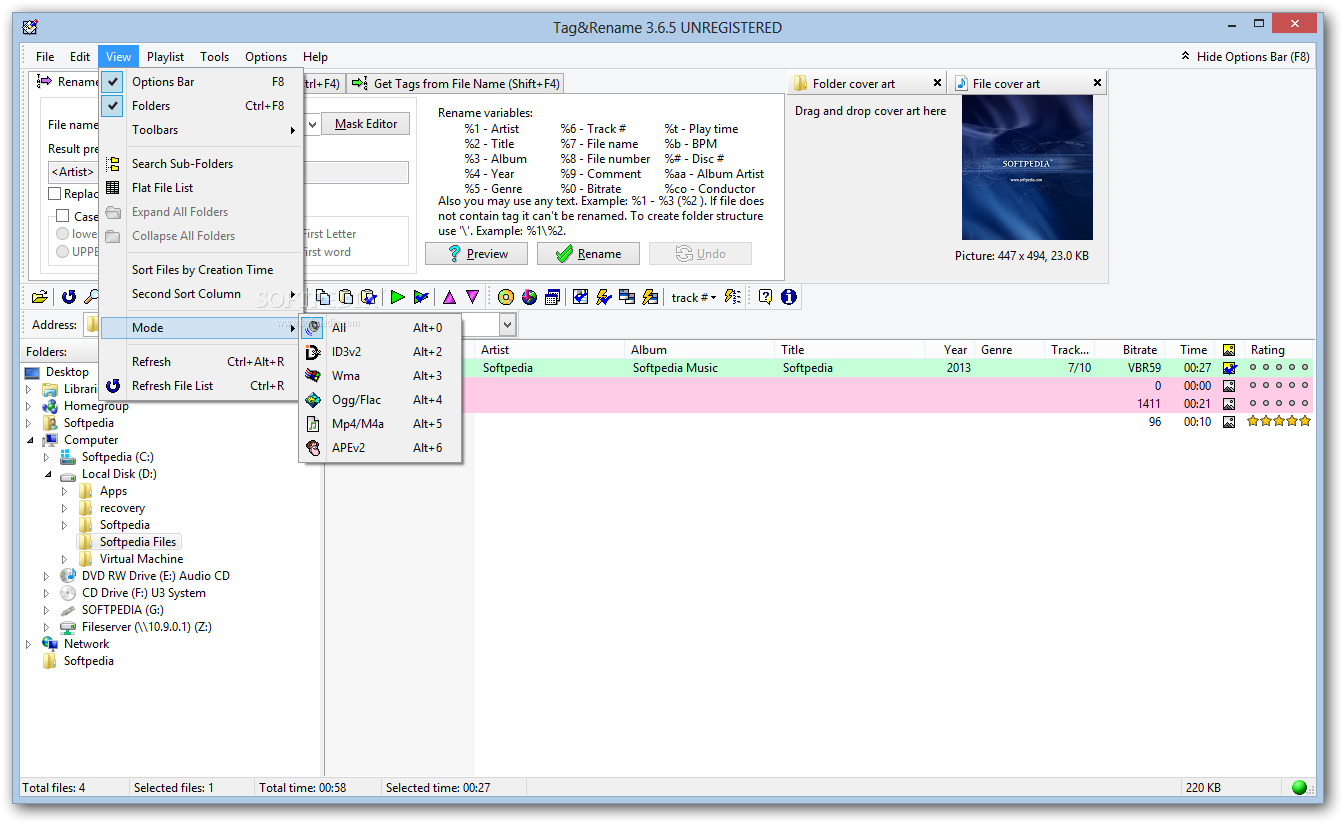
Task: Select ID3v2 mode from the submenu
Action: (380, 352)
